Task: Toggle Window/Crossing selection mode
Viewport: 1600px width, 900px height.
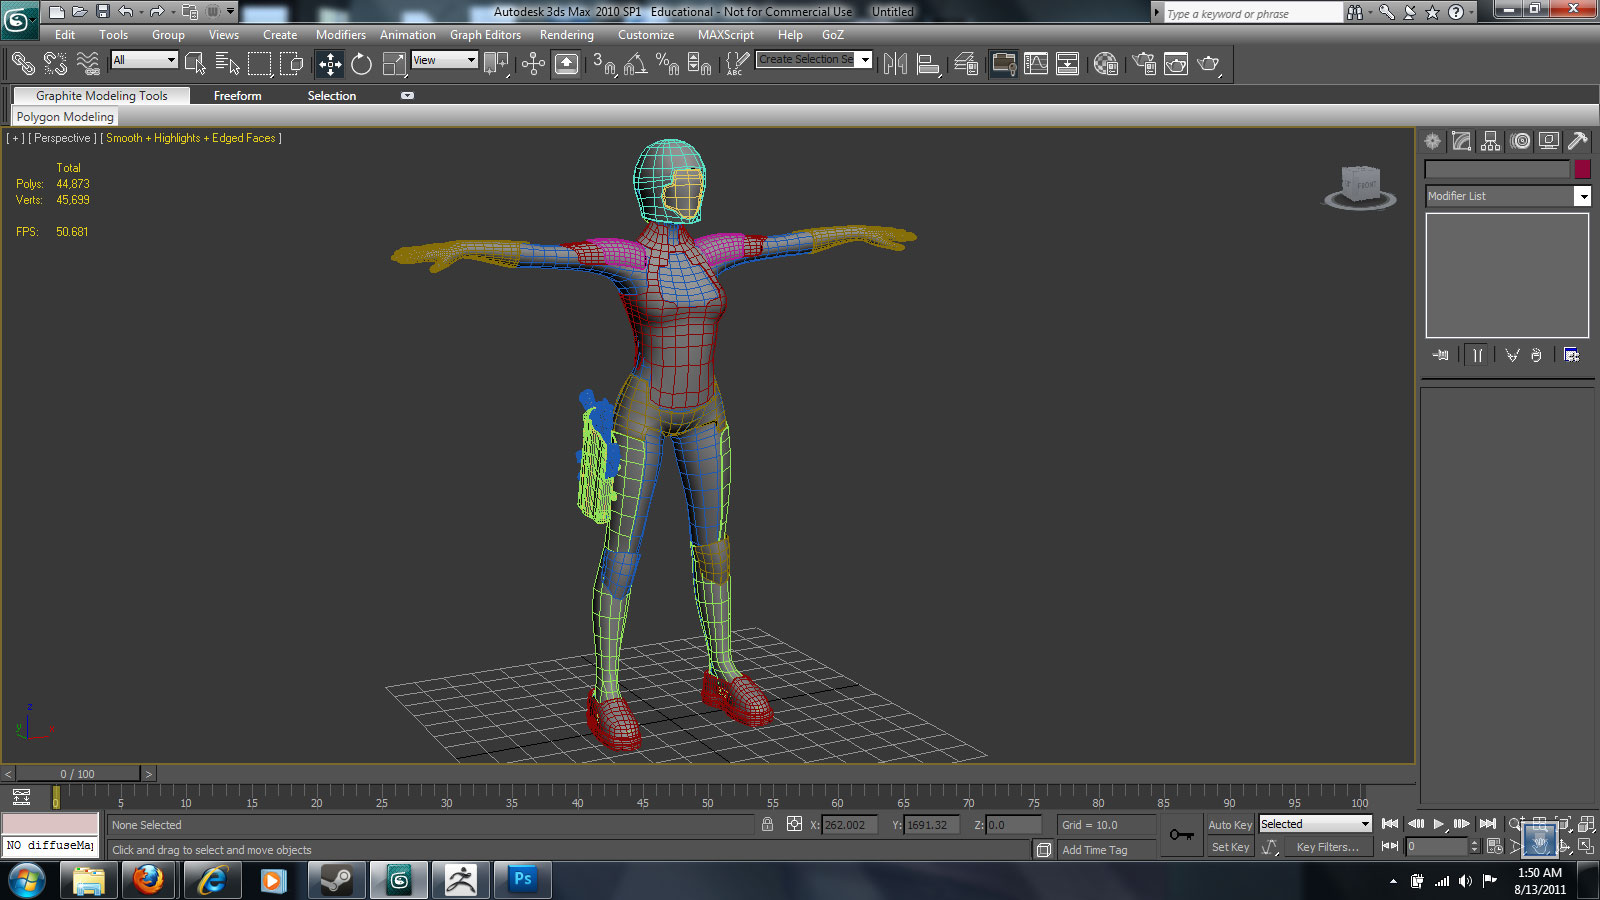Action: point(292,64)
